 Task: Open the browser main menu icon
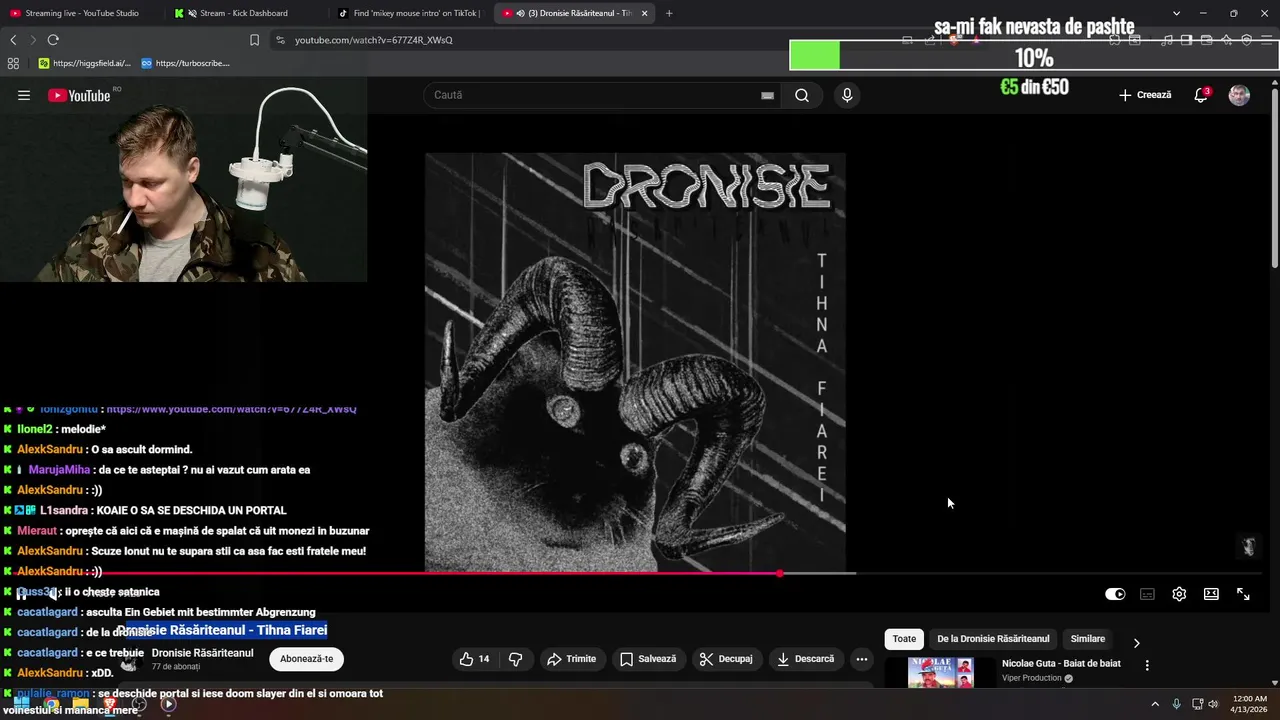[1267, 40]
